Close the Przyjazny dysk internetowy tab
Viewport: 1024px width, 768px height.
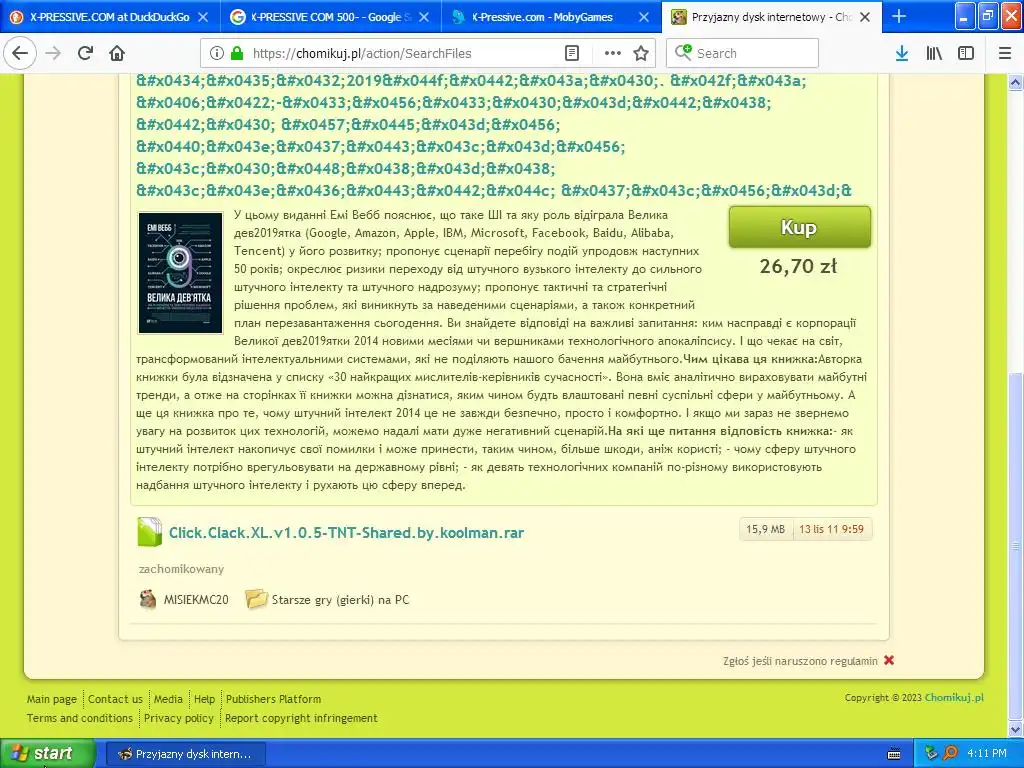(x=865, y=17)
